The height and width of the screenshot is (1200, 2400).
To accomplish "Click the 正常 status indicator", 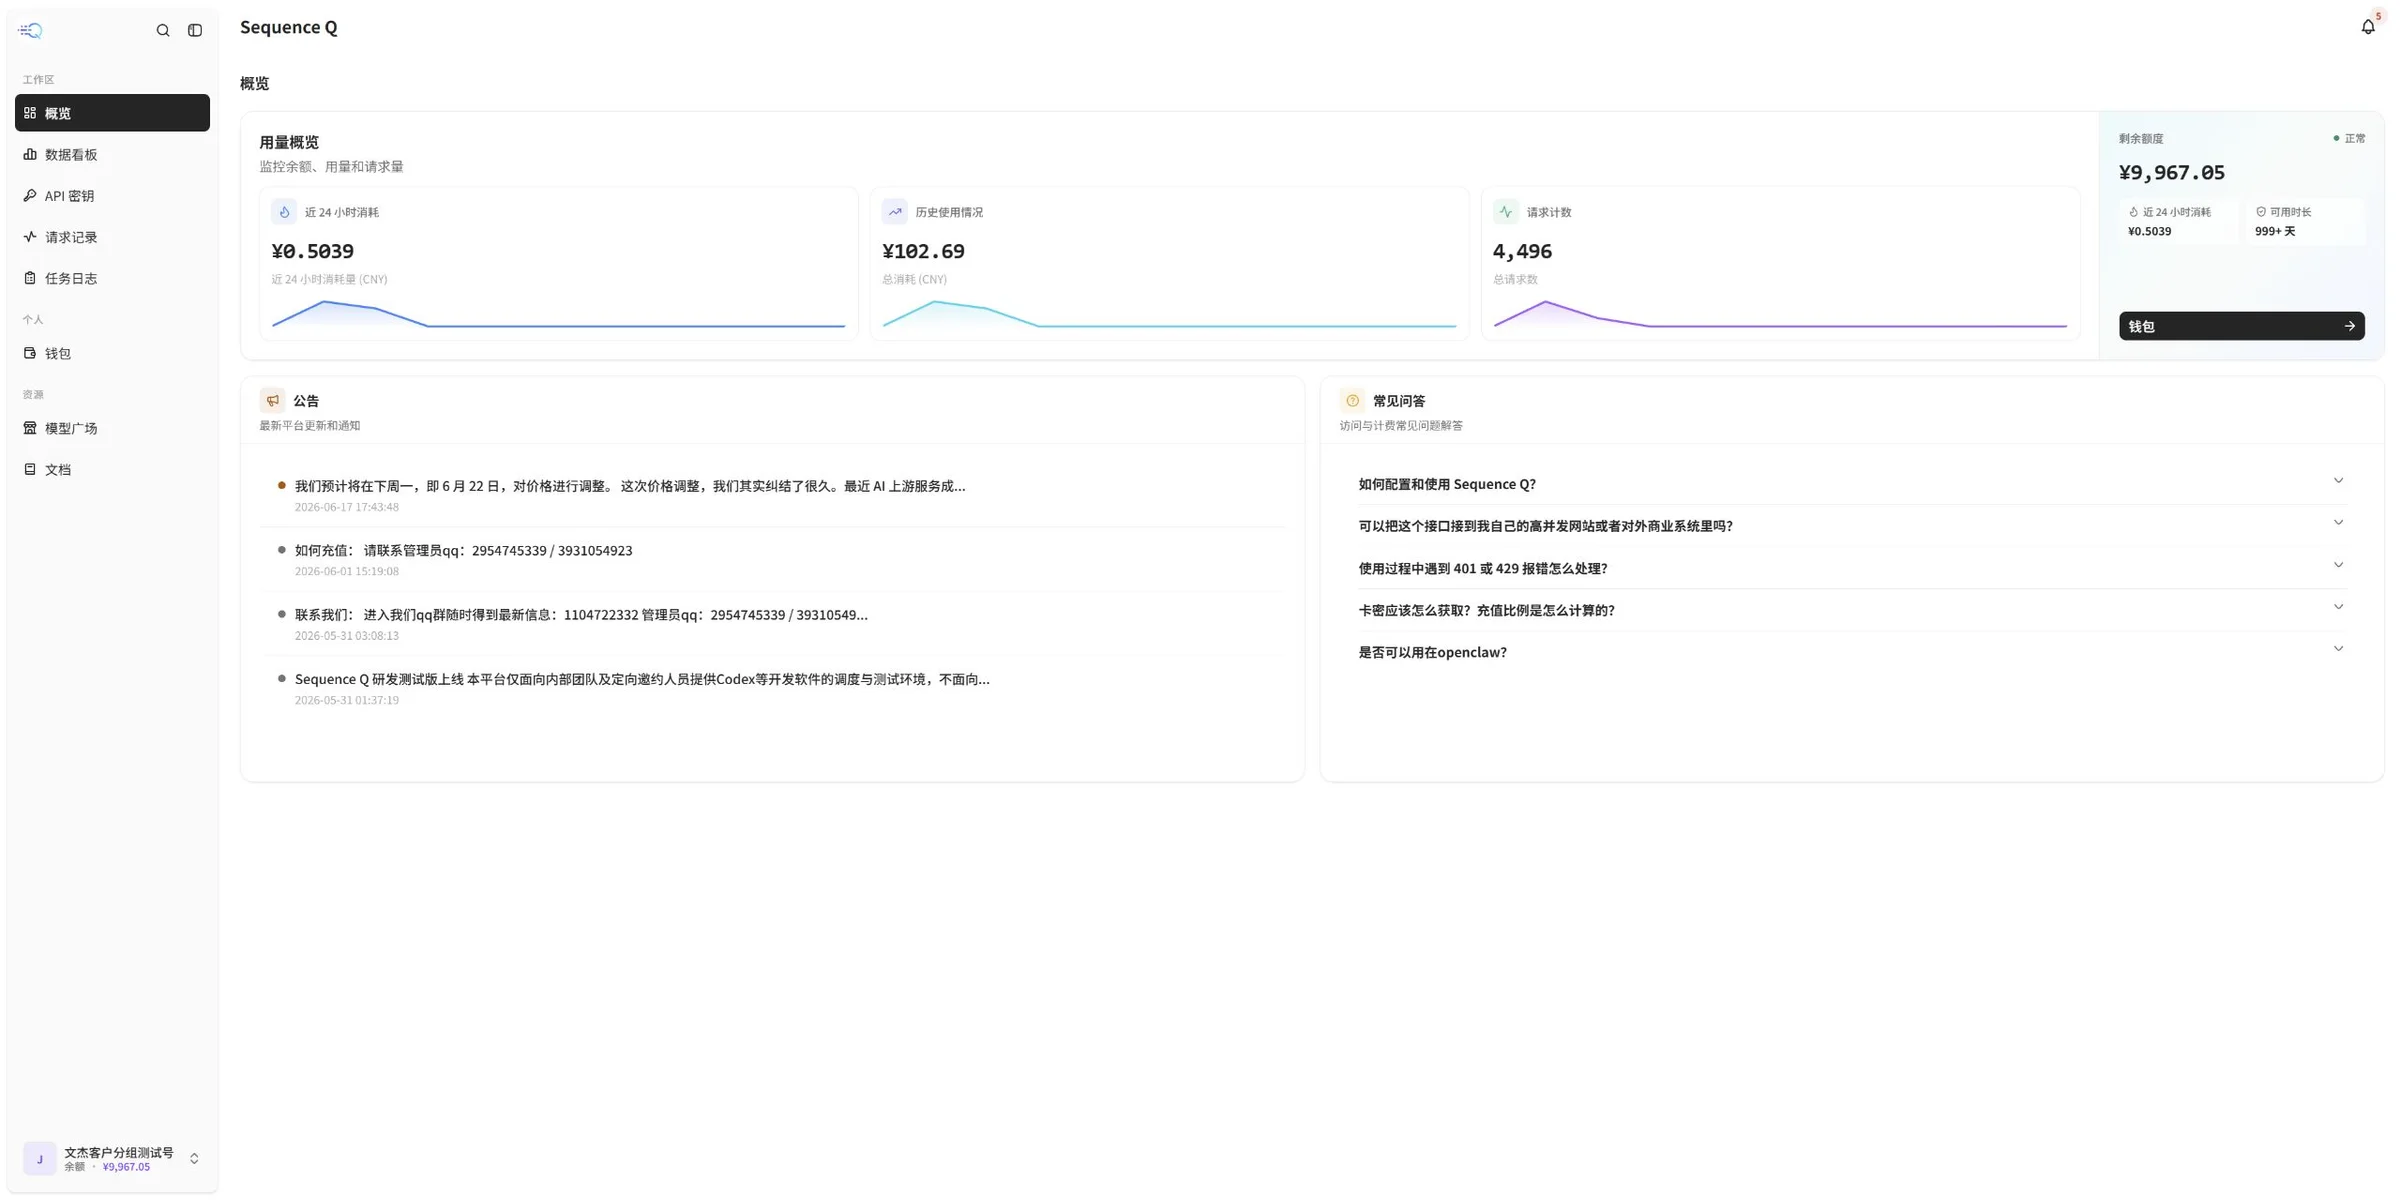I will pos(2349,139).
